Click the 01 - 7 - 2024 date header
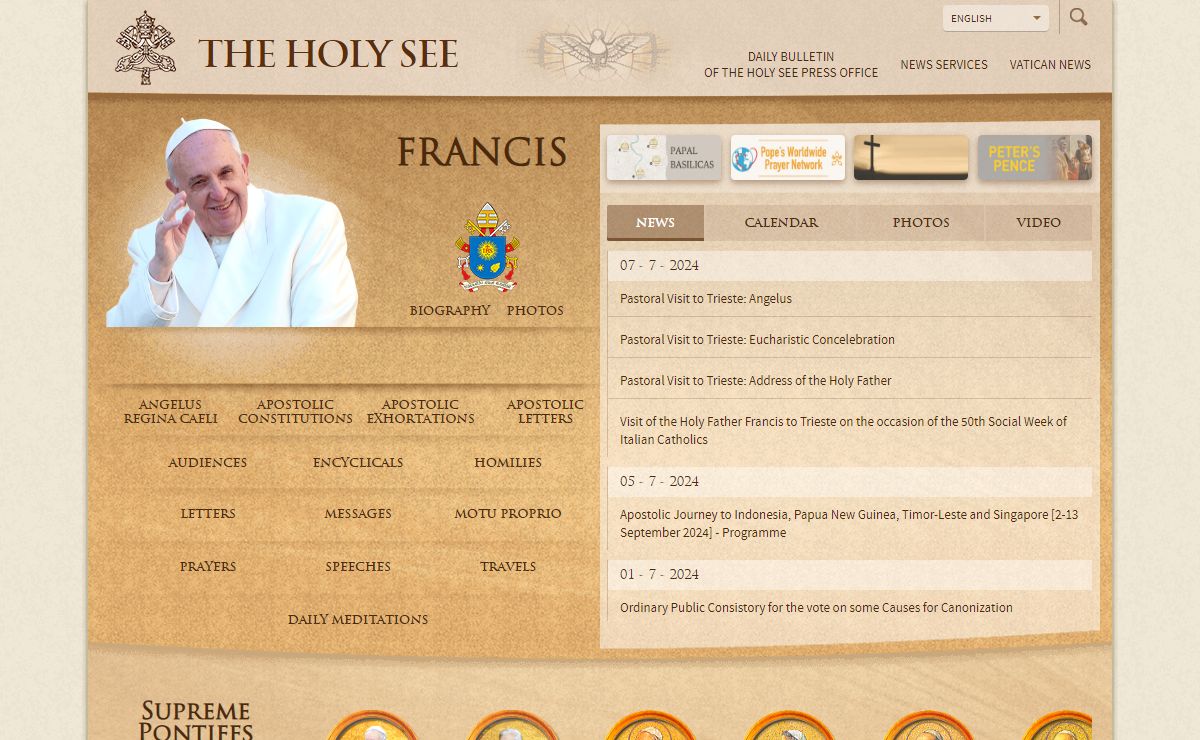The image size is (1200, 740). pyautogui.click(x=850, y=575)
